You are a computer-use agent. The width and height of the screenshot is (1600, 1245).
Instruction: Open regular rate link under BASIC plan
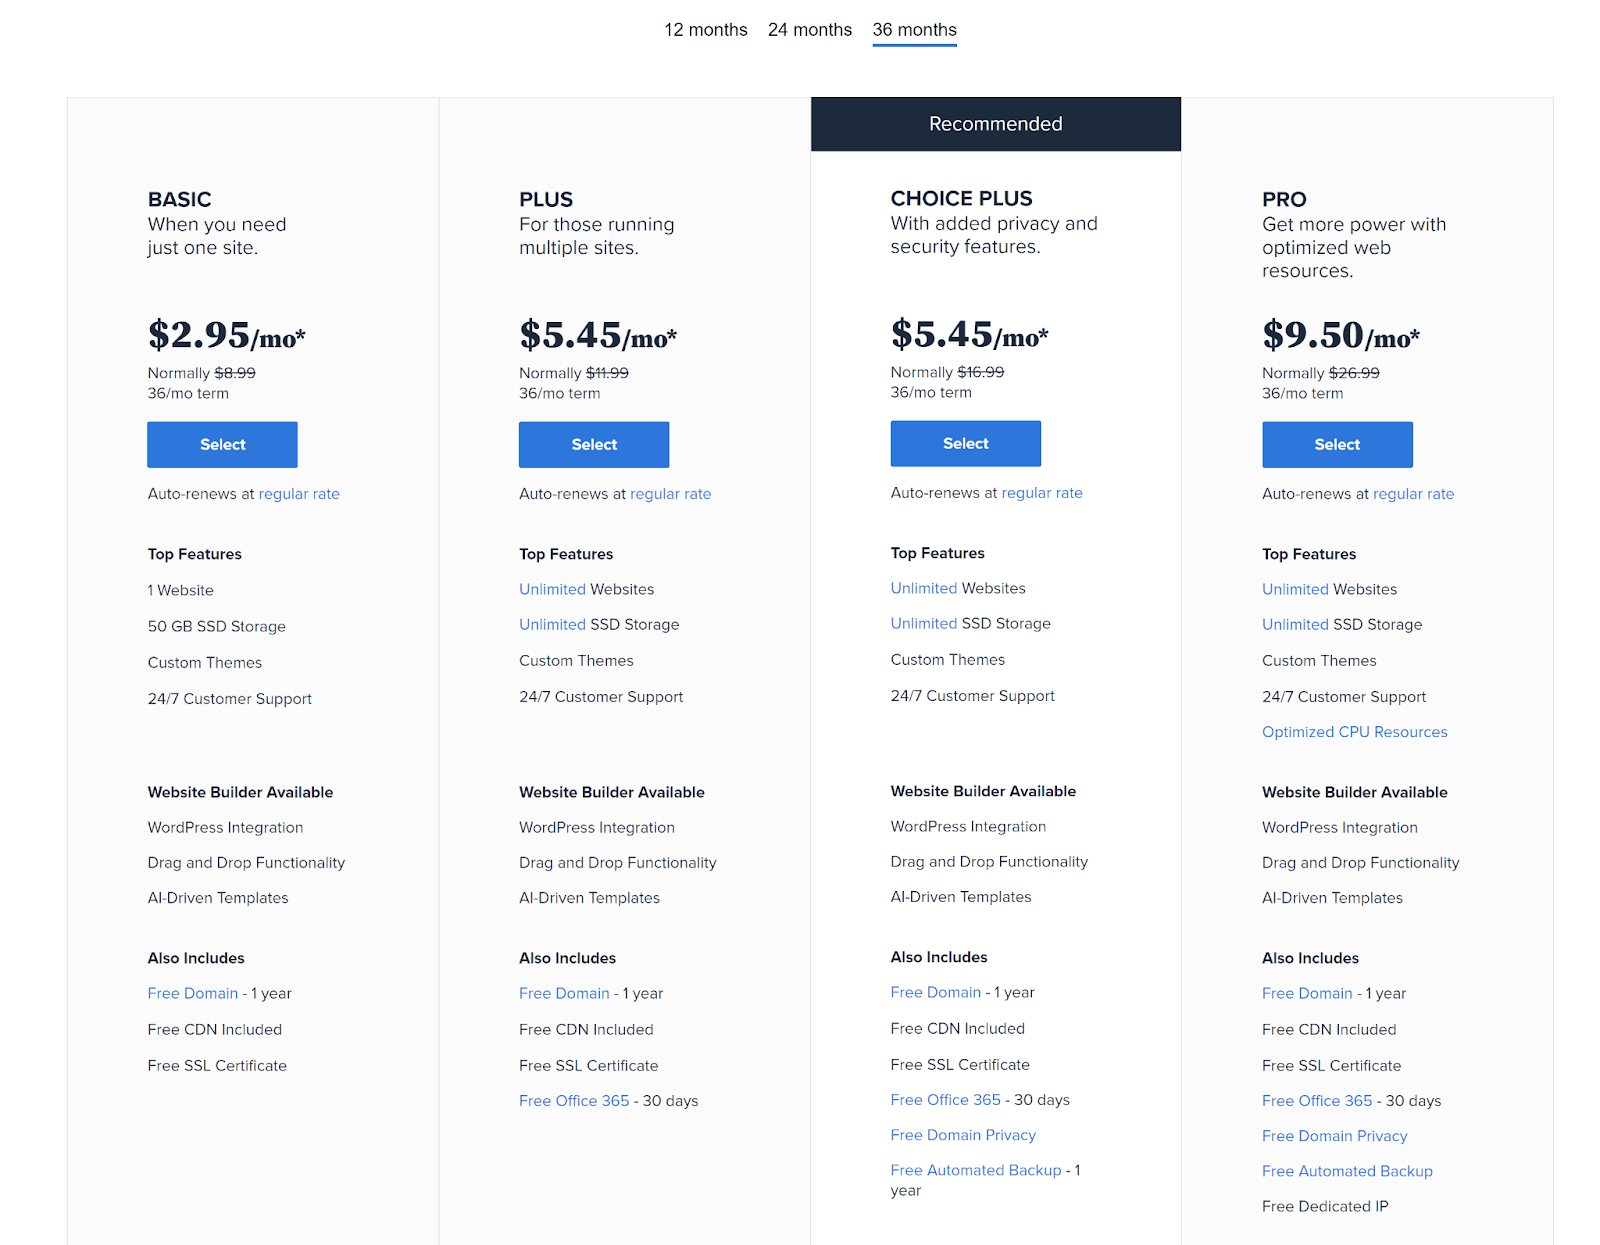(x=299, y=494)
